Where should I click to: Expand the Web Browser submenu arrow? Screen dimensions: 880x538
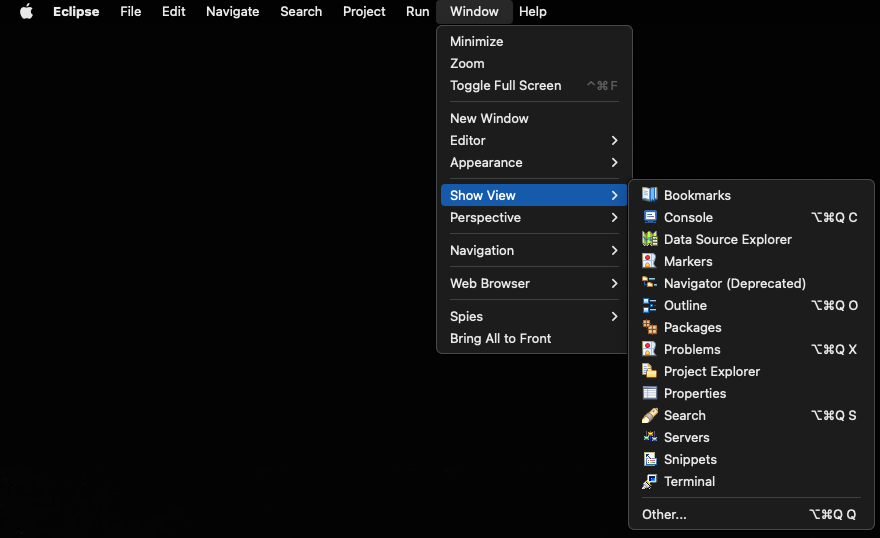click(614, 283)
